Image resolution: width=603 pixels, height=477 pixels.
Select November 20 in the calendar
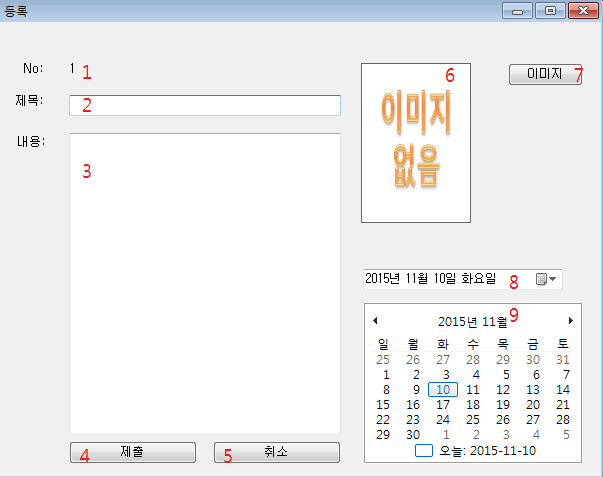(533, 404)
